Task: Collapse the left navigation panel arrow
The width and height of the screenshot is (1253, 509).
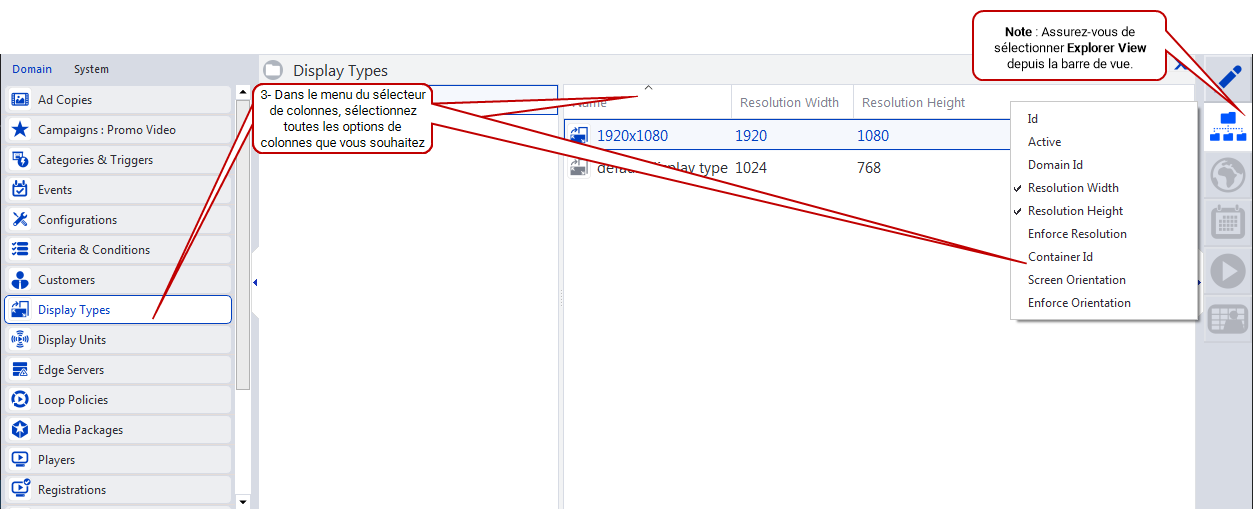Action: (x=255, y=283)
